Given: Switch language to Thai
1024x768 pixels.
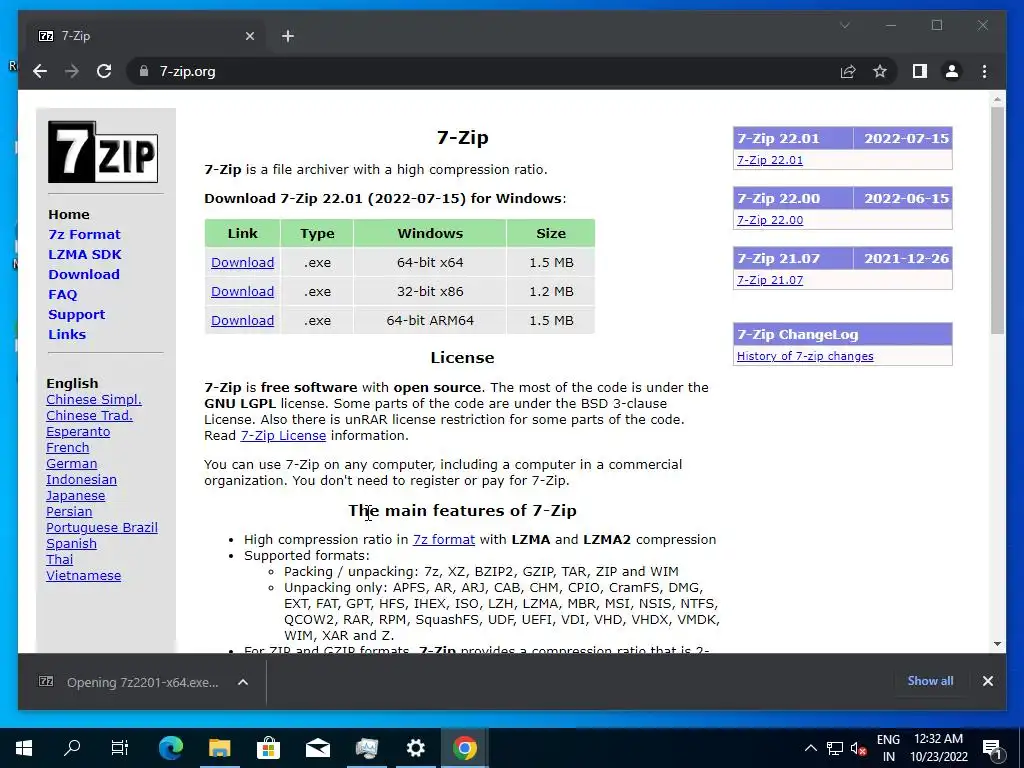Looking at the screenshot, I should point(59,560).
